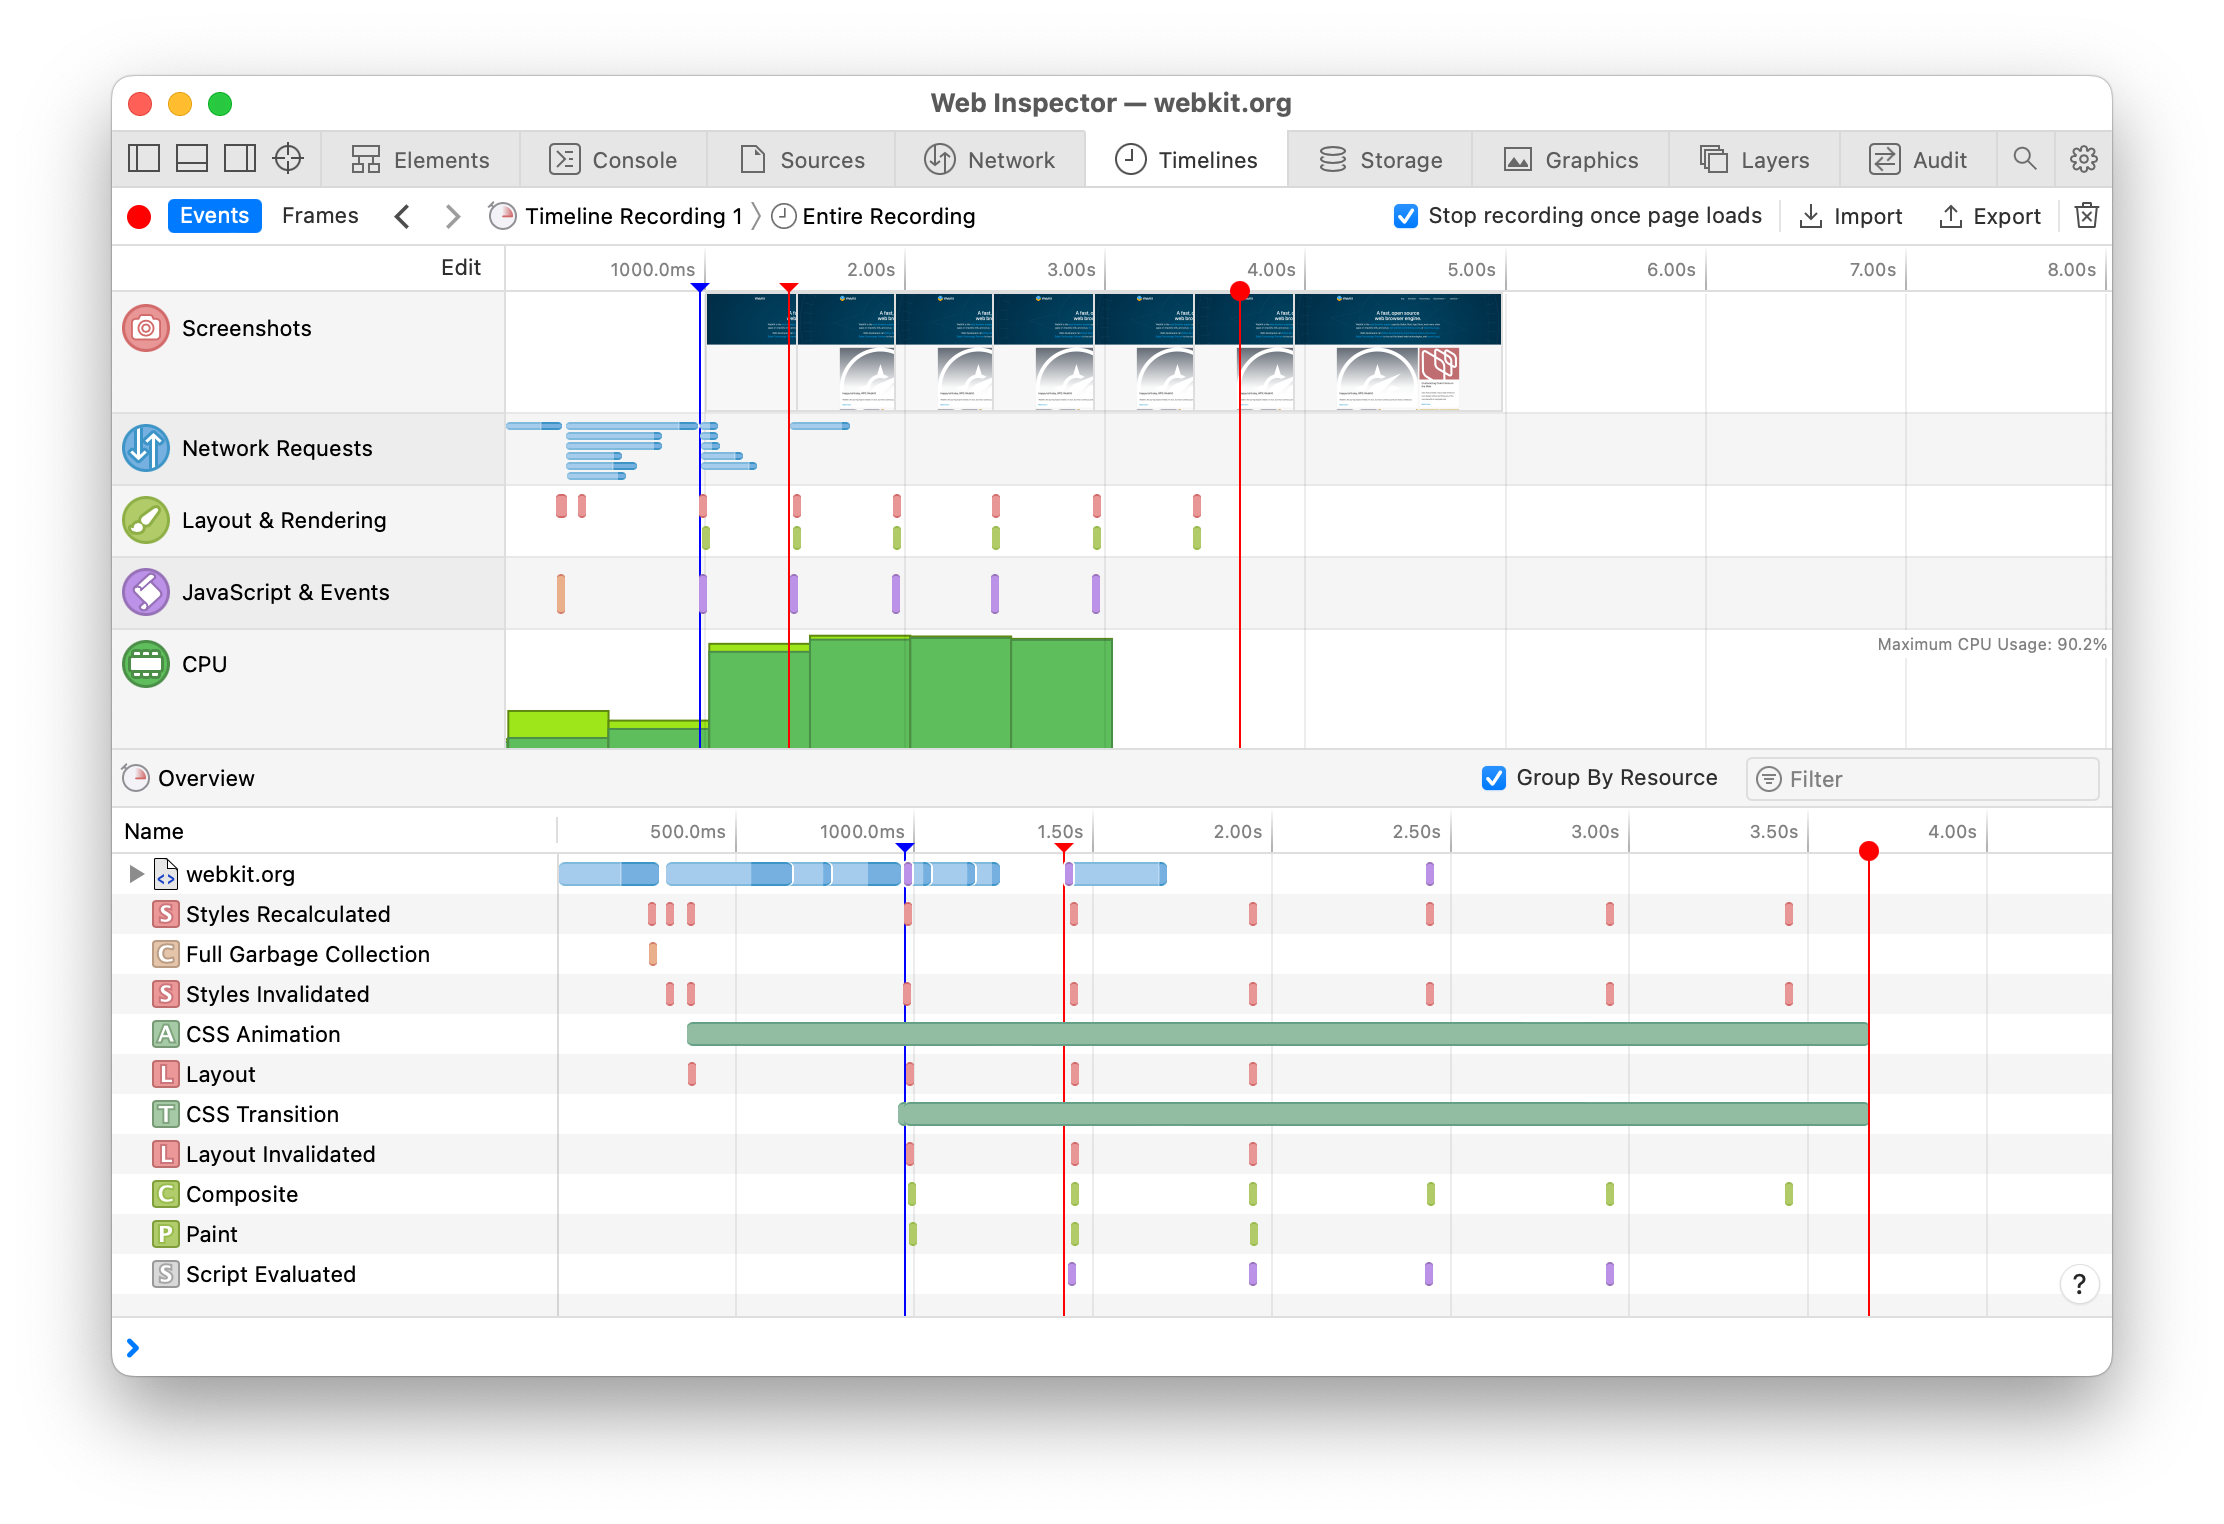Switch to Frames view mode

coord(319,216)
